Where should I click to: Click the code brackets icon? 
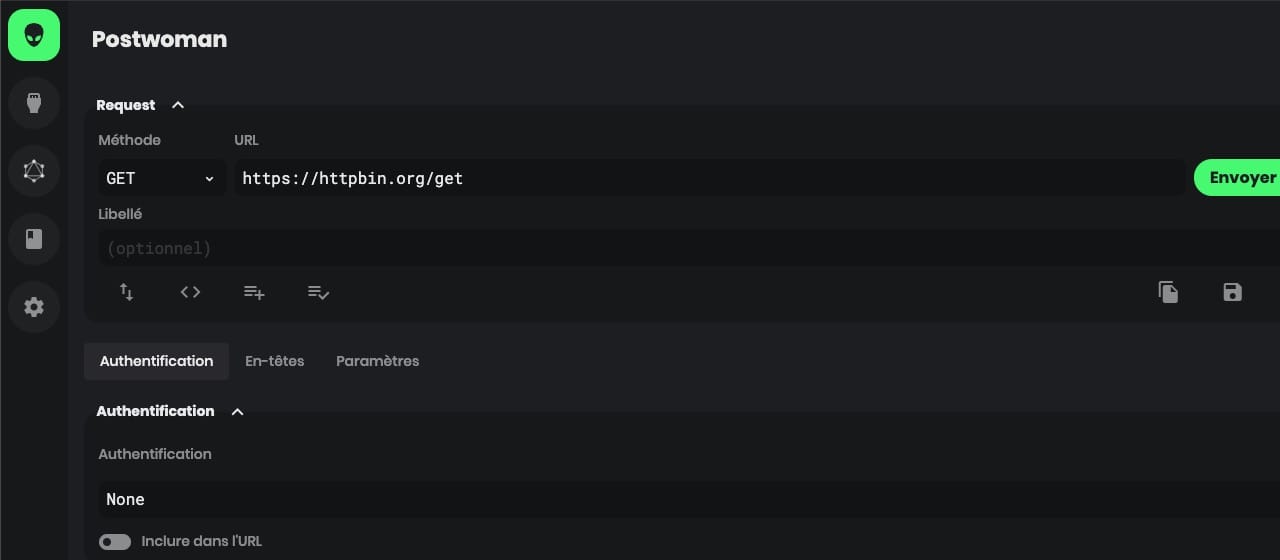click(x=190, y=292)
